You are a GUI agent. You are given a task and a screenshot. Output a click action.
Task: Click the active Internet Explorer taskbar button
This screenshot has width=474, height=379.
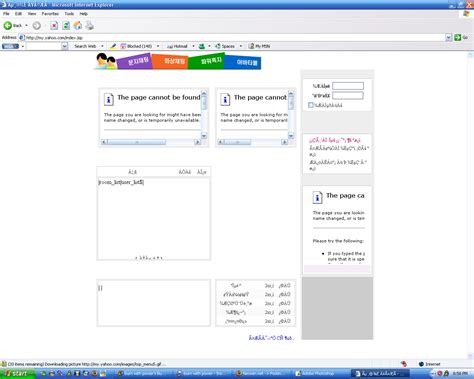380,373
